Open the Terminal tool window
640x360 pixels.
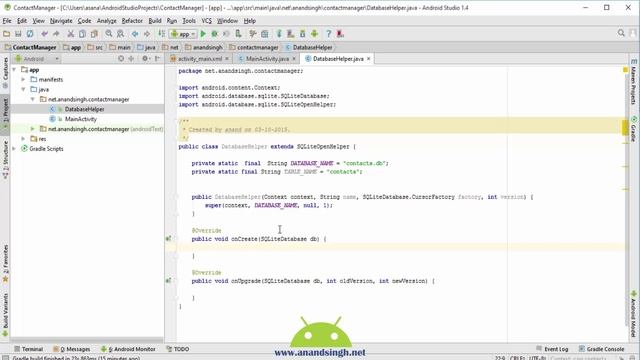(x=29, y=349)
